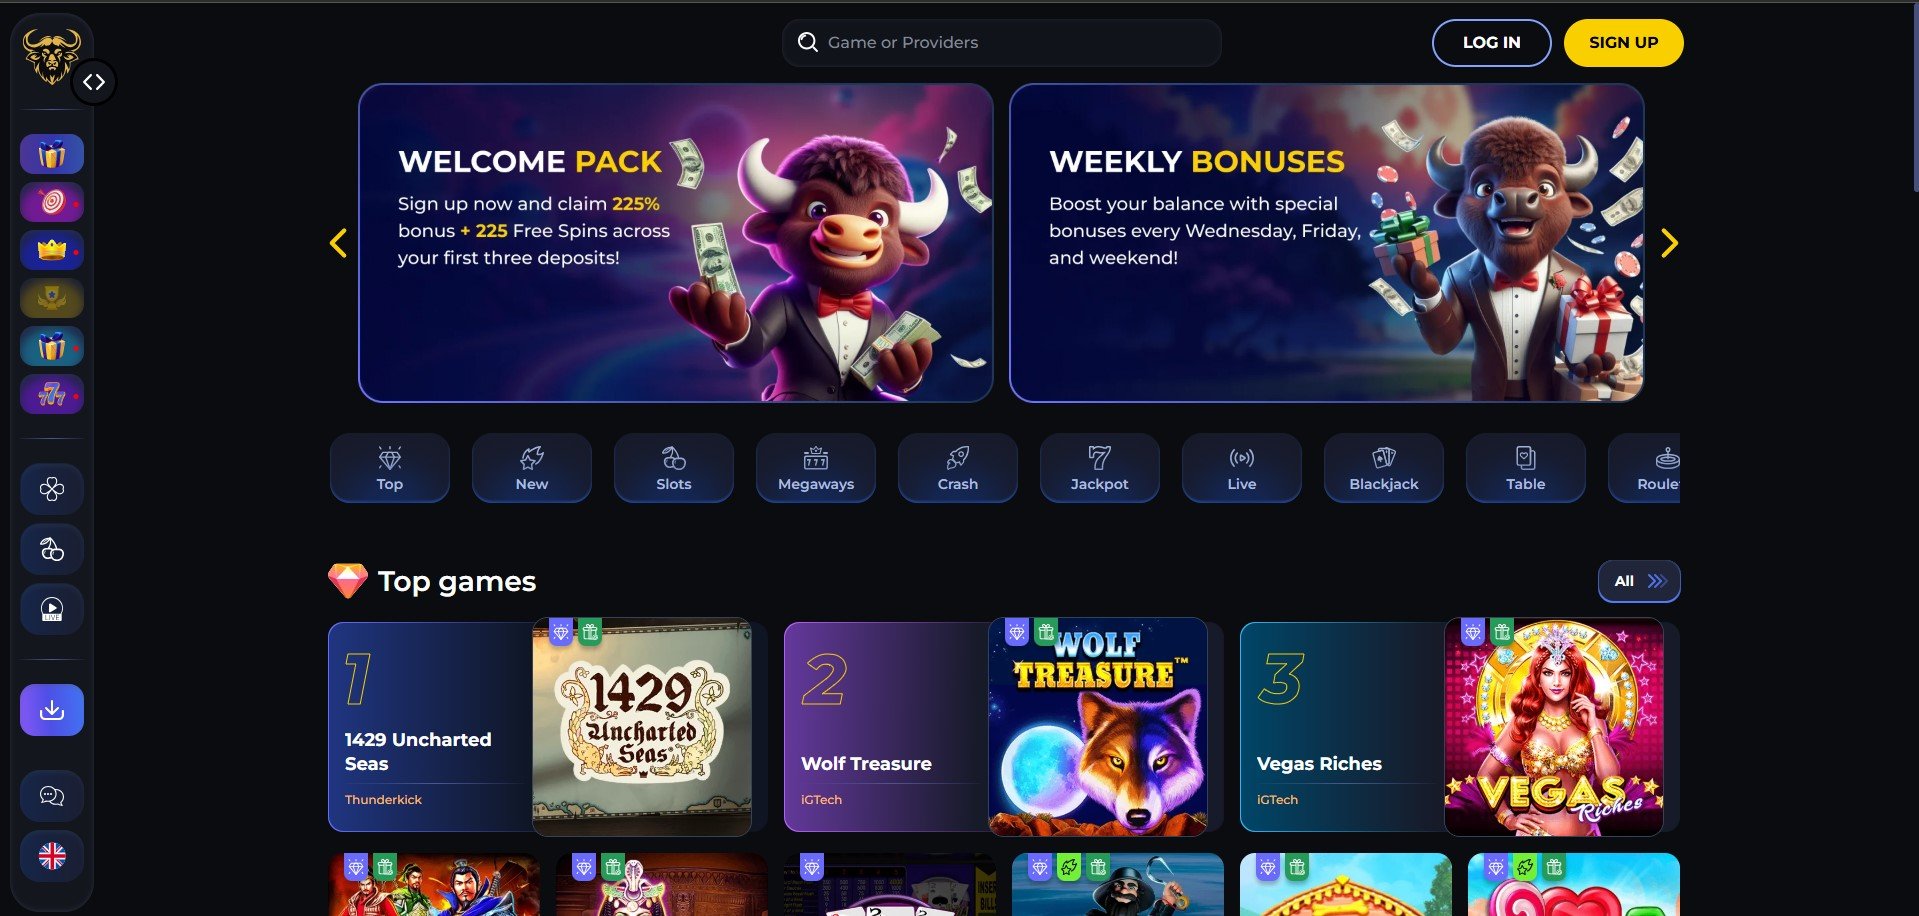View All top games
Screen dimensions: 1919x916
[1639, 581]
